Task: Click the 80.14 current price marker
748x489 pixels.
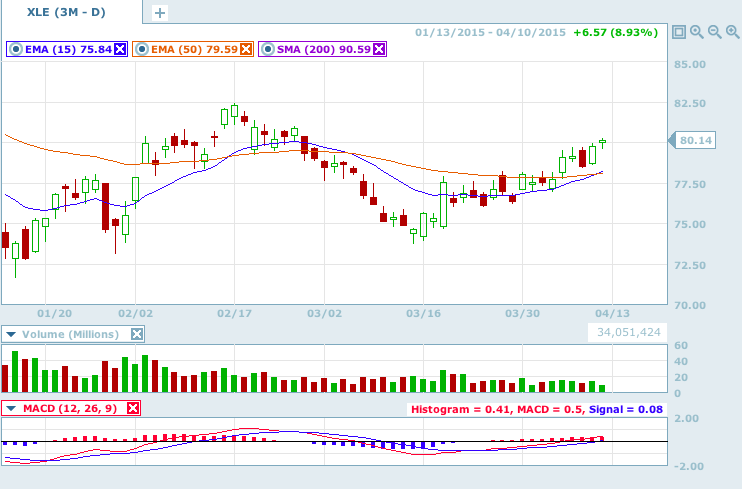Action: click(692, 140)
